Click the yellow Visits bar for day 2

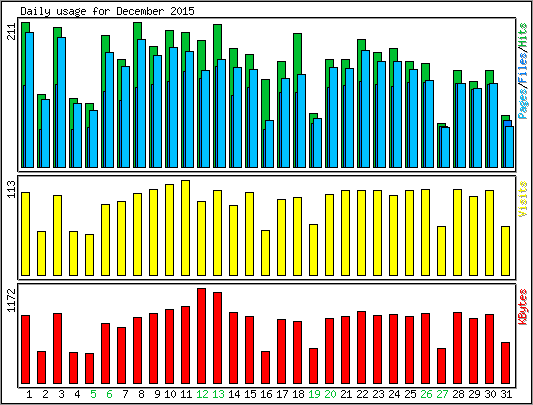coord(41,253)
